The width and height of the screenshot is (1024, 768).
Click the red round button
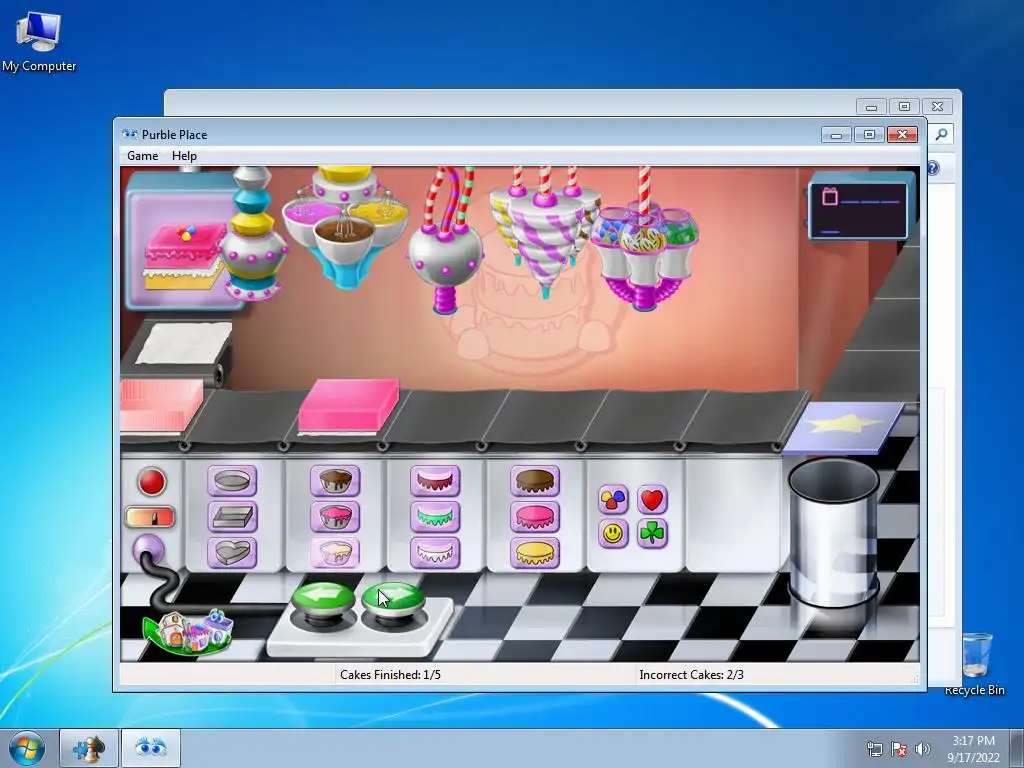(x=152, y=482)
